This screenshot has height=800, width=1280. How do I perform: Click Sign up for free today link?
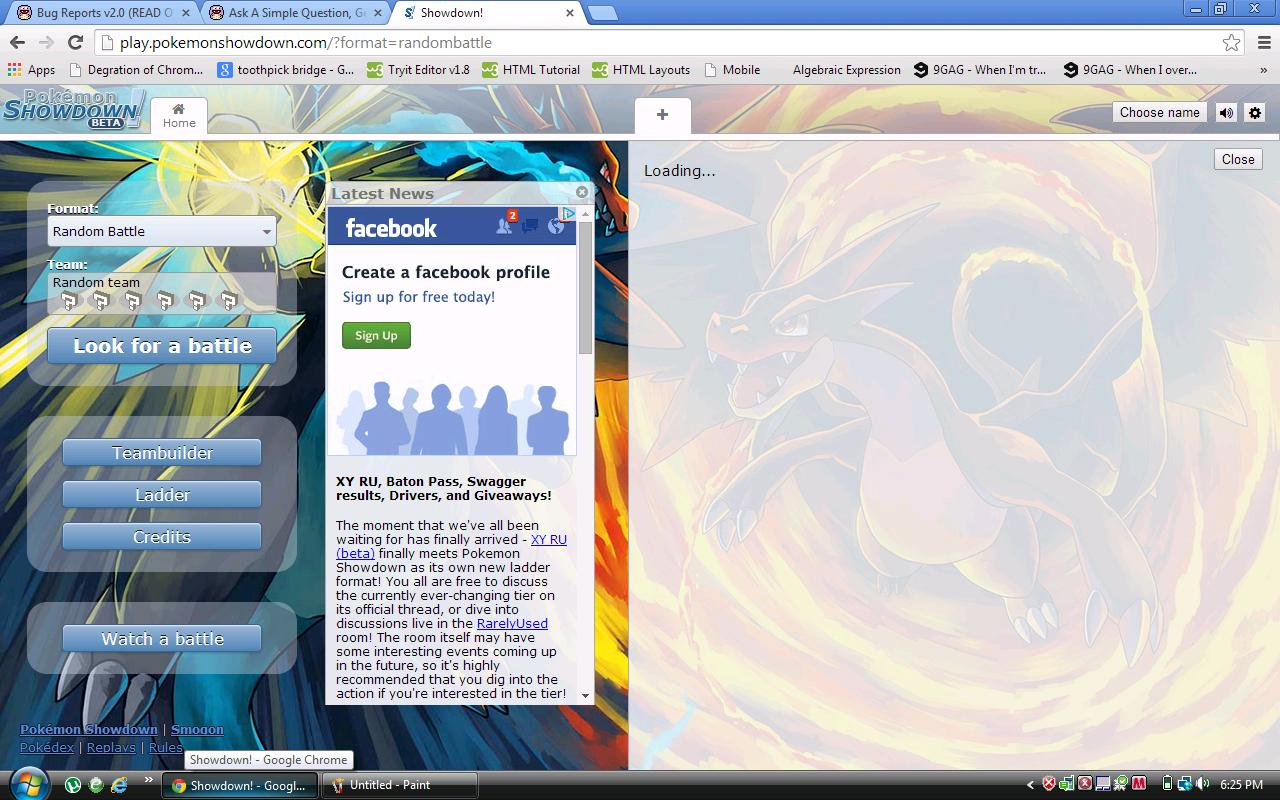coord(419,297)
